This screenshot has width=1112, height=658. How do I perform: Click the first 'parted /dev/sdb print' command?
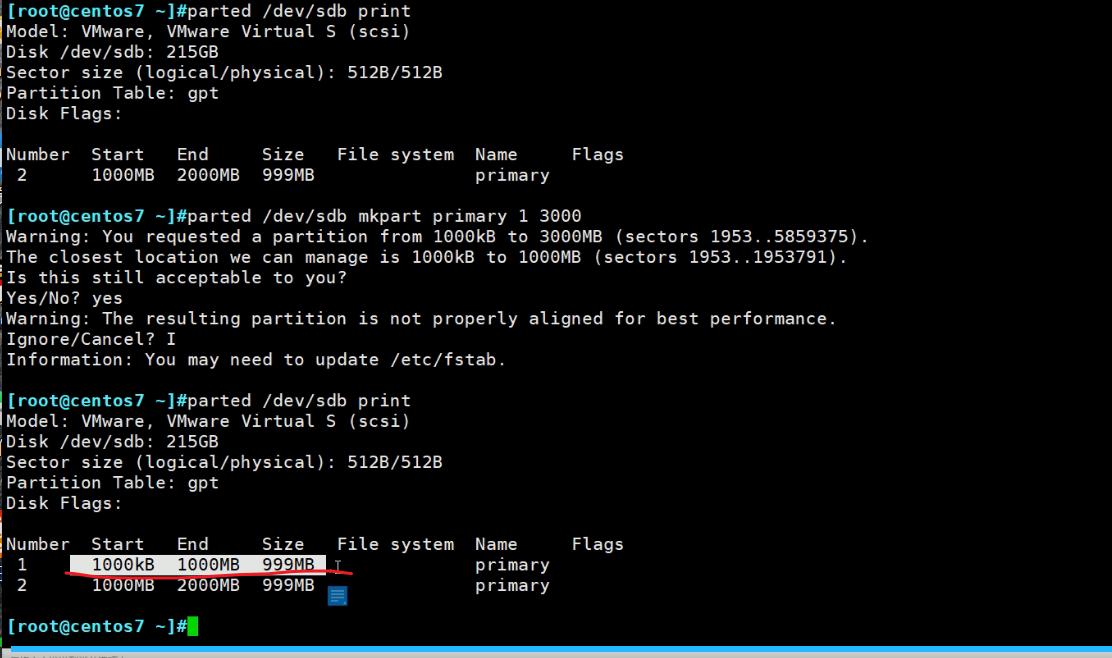[x=298, y=11]
